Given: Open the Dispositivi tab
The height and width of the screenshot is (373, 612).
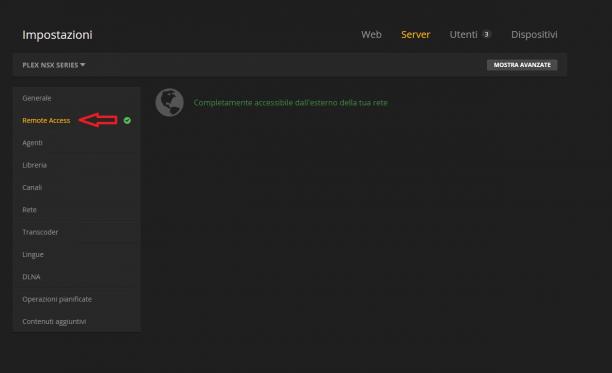Looking at the screenshot, I should (534, 34).
